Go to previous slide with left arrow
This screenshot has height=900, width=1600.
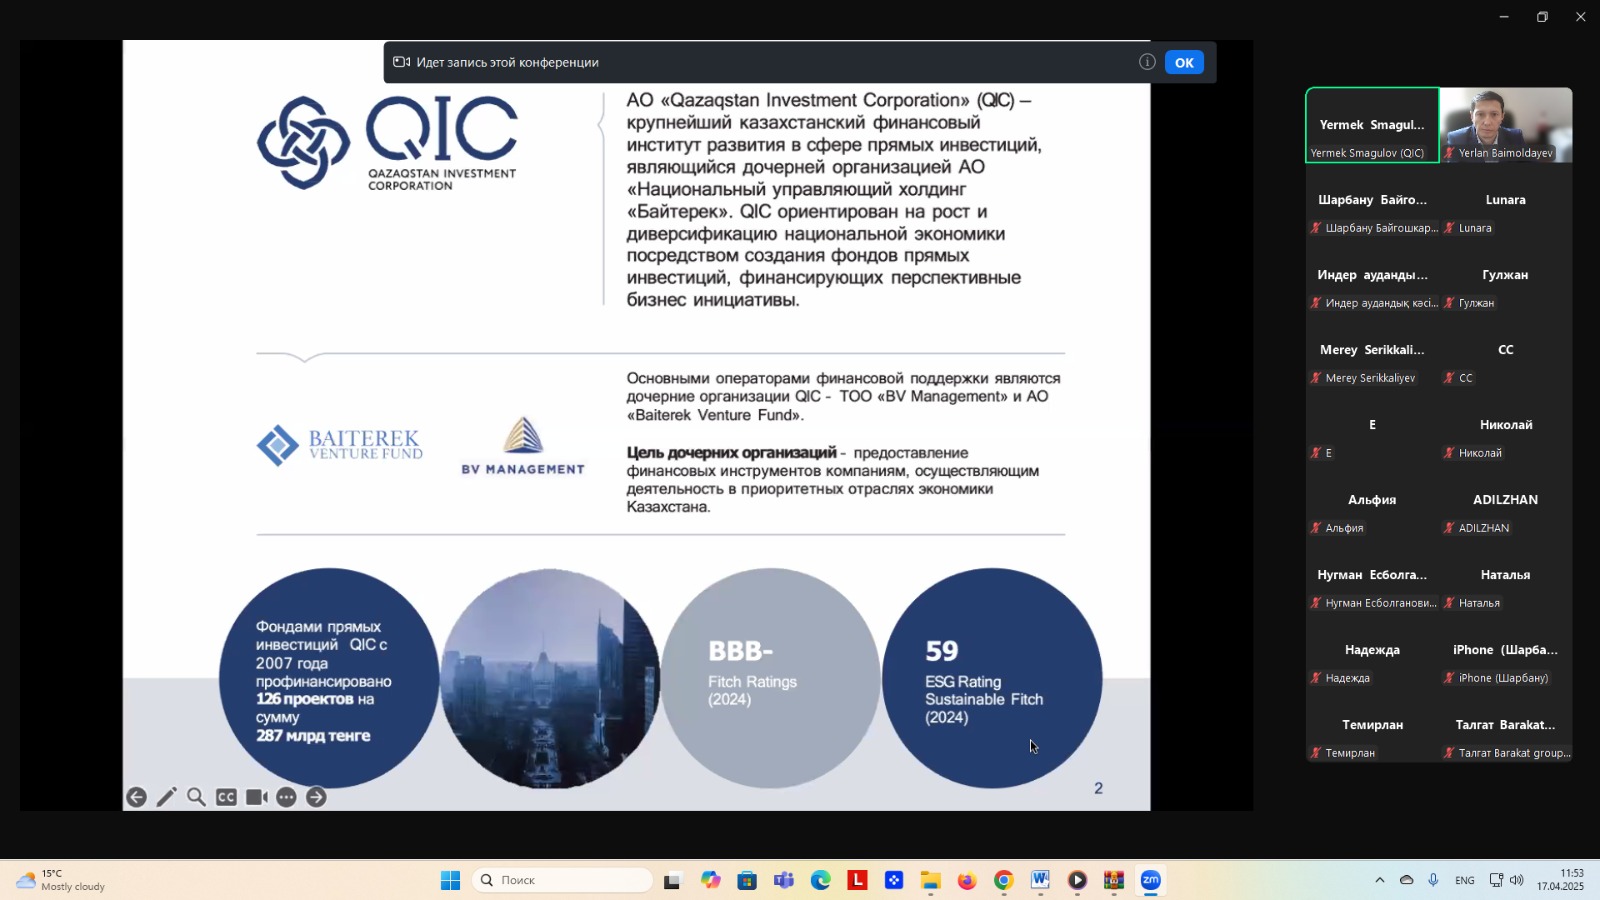click(137, 797)
